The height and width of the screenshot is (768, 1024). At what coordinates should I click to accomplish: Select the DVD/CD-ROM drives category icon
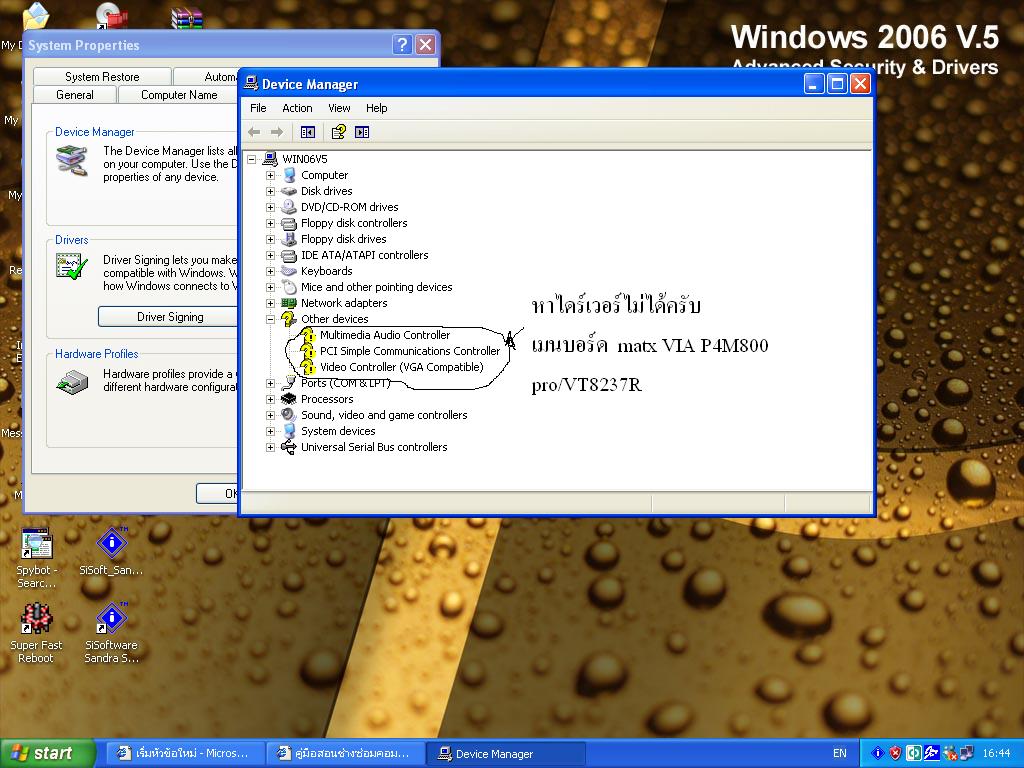pyautogui.click(x=289, y=207)
